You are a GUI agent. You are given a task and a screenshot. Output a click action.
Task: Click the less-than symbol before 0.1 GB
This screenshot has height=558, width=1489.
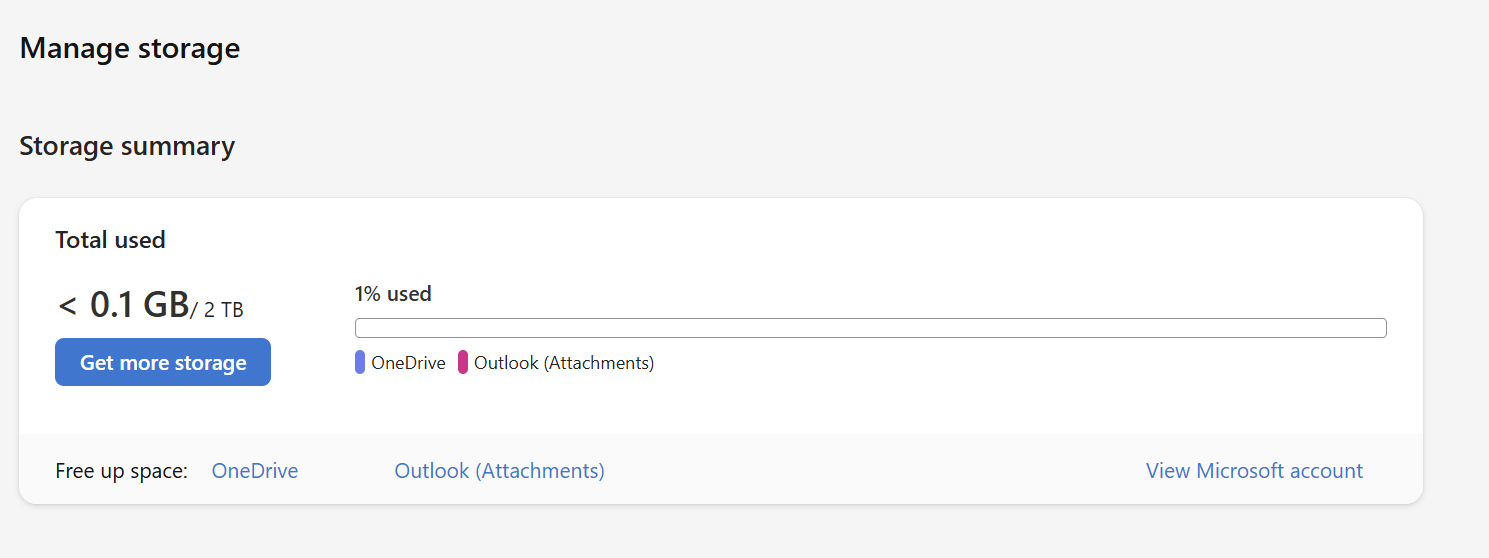(x=67, y=306)
